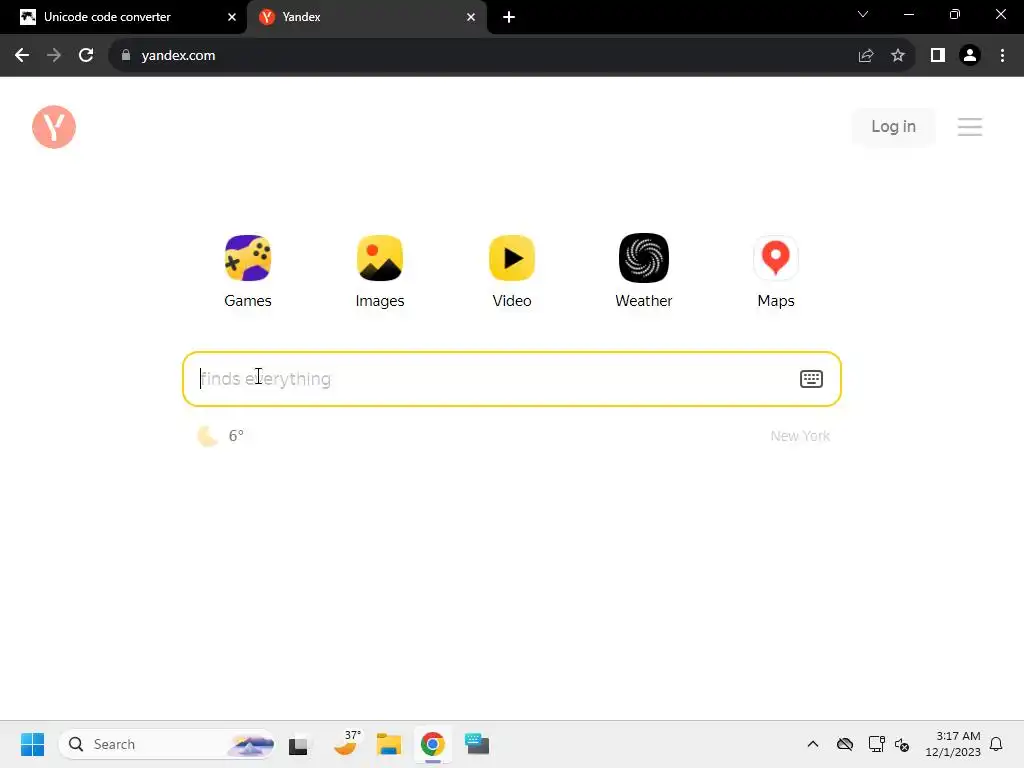Open File Explorer from the taskbar
Image resolution: width=1024 pixels, height=768 pixels.
pyautogui.click(x=389, y=744)
